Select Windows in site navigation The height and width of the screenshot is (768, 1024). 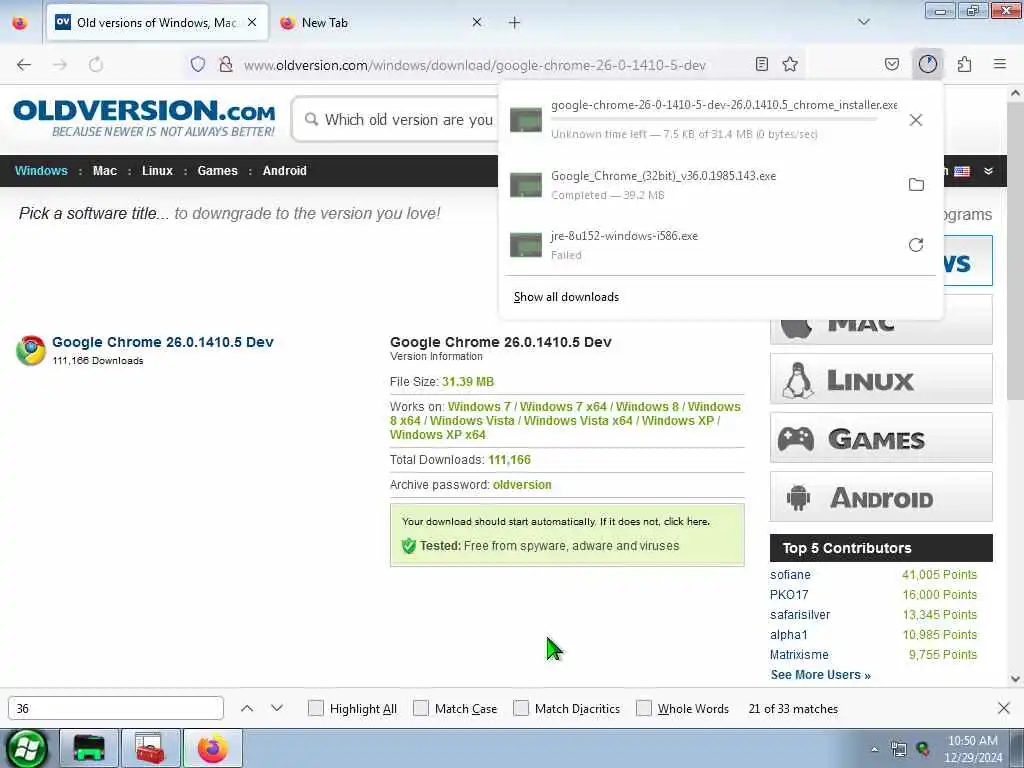41,170
